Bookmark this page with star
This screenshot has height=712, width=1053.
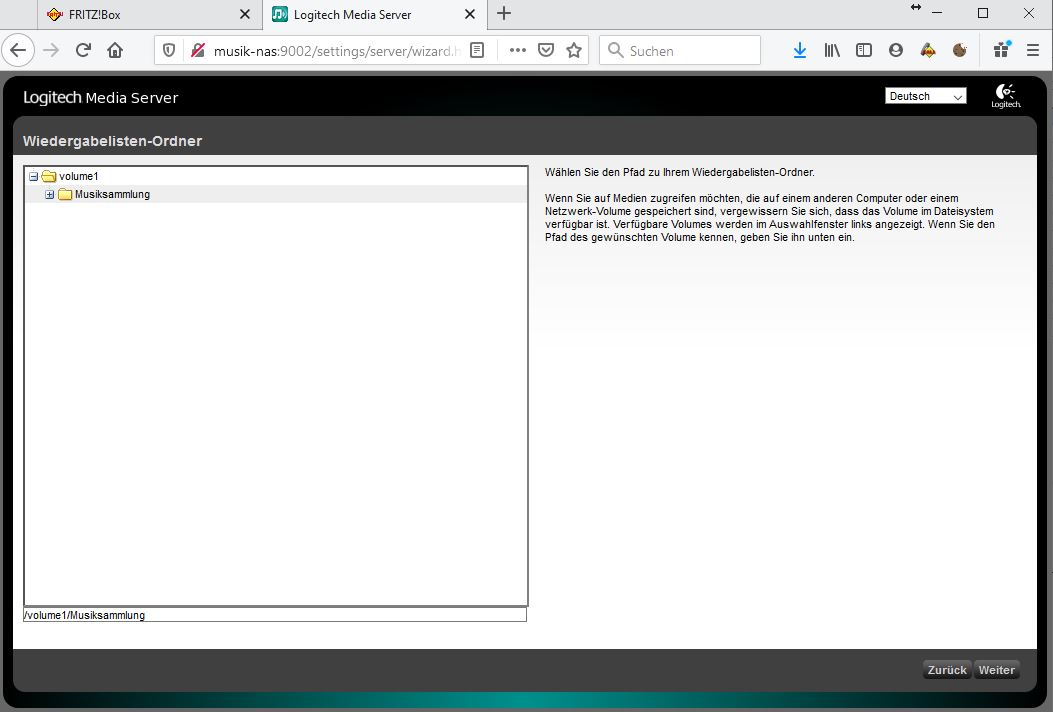574,50
